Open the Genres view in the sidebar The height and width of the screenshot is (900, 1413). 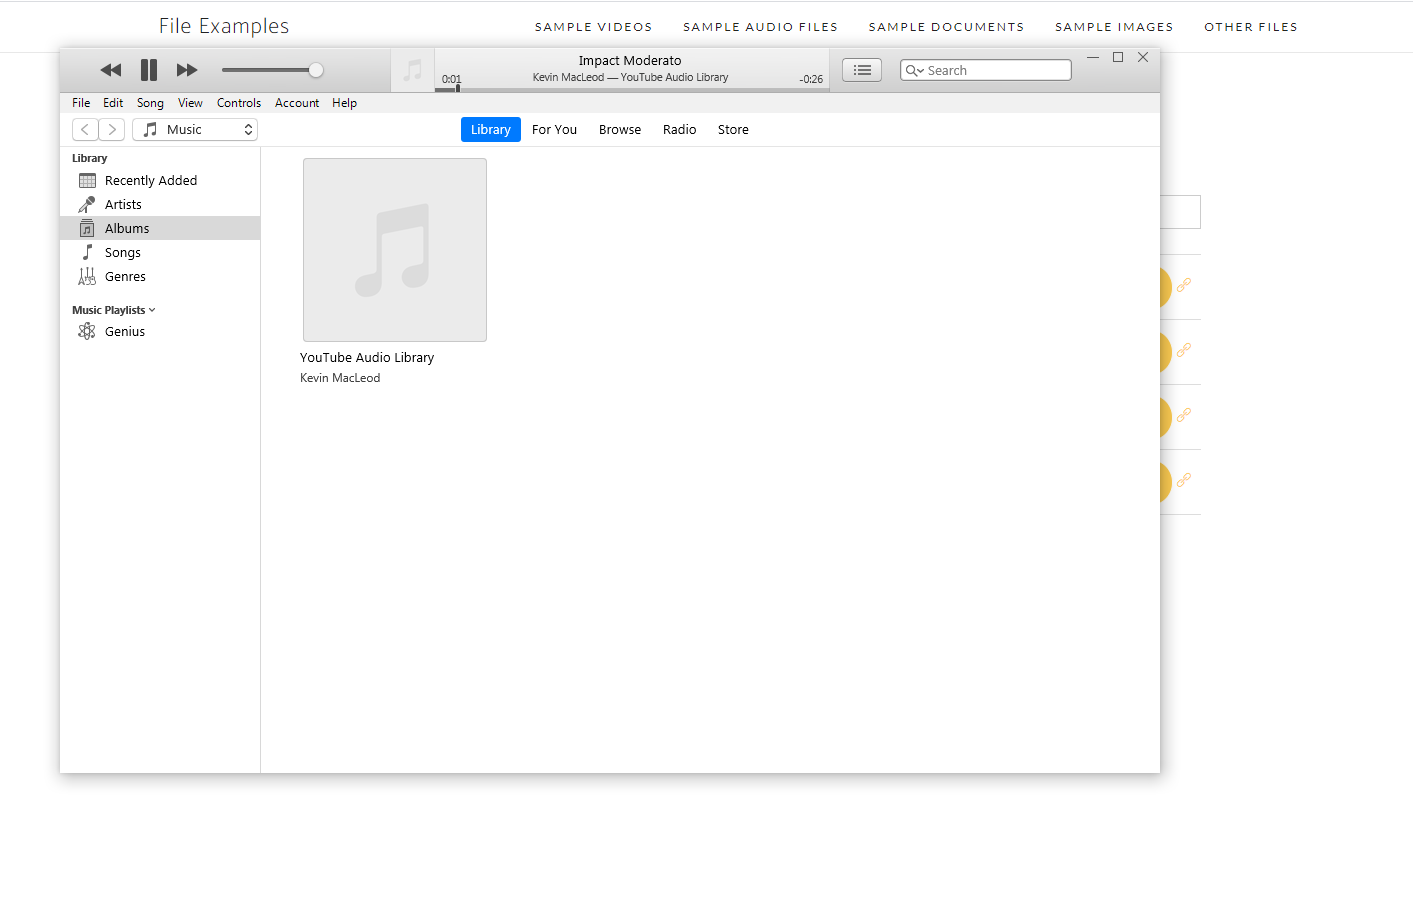(x=125, y=277)
